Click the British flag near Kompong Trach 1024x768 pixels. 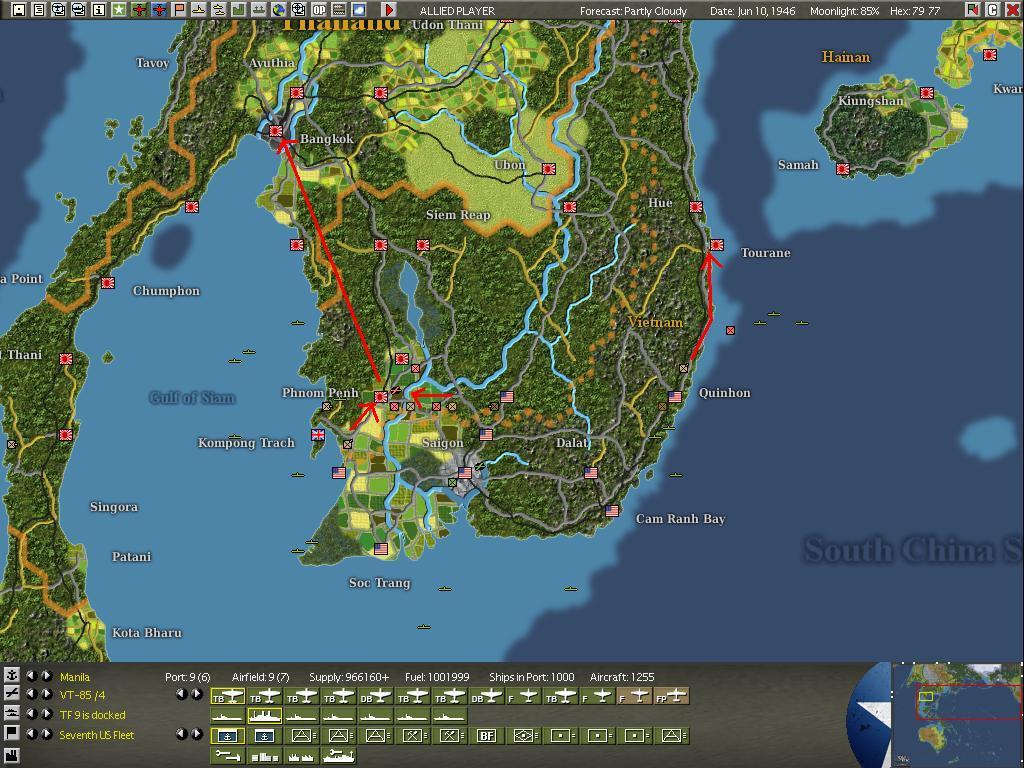point(318,434)
